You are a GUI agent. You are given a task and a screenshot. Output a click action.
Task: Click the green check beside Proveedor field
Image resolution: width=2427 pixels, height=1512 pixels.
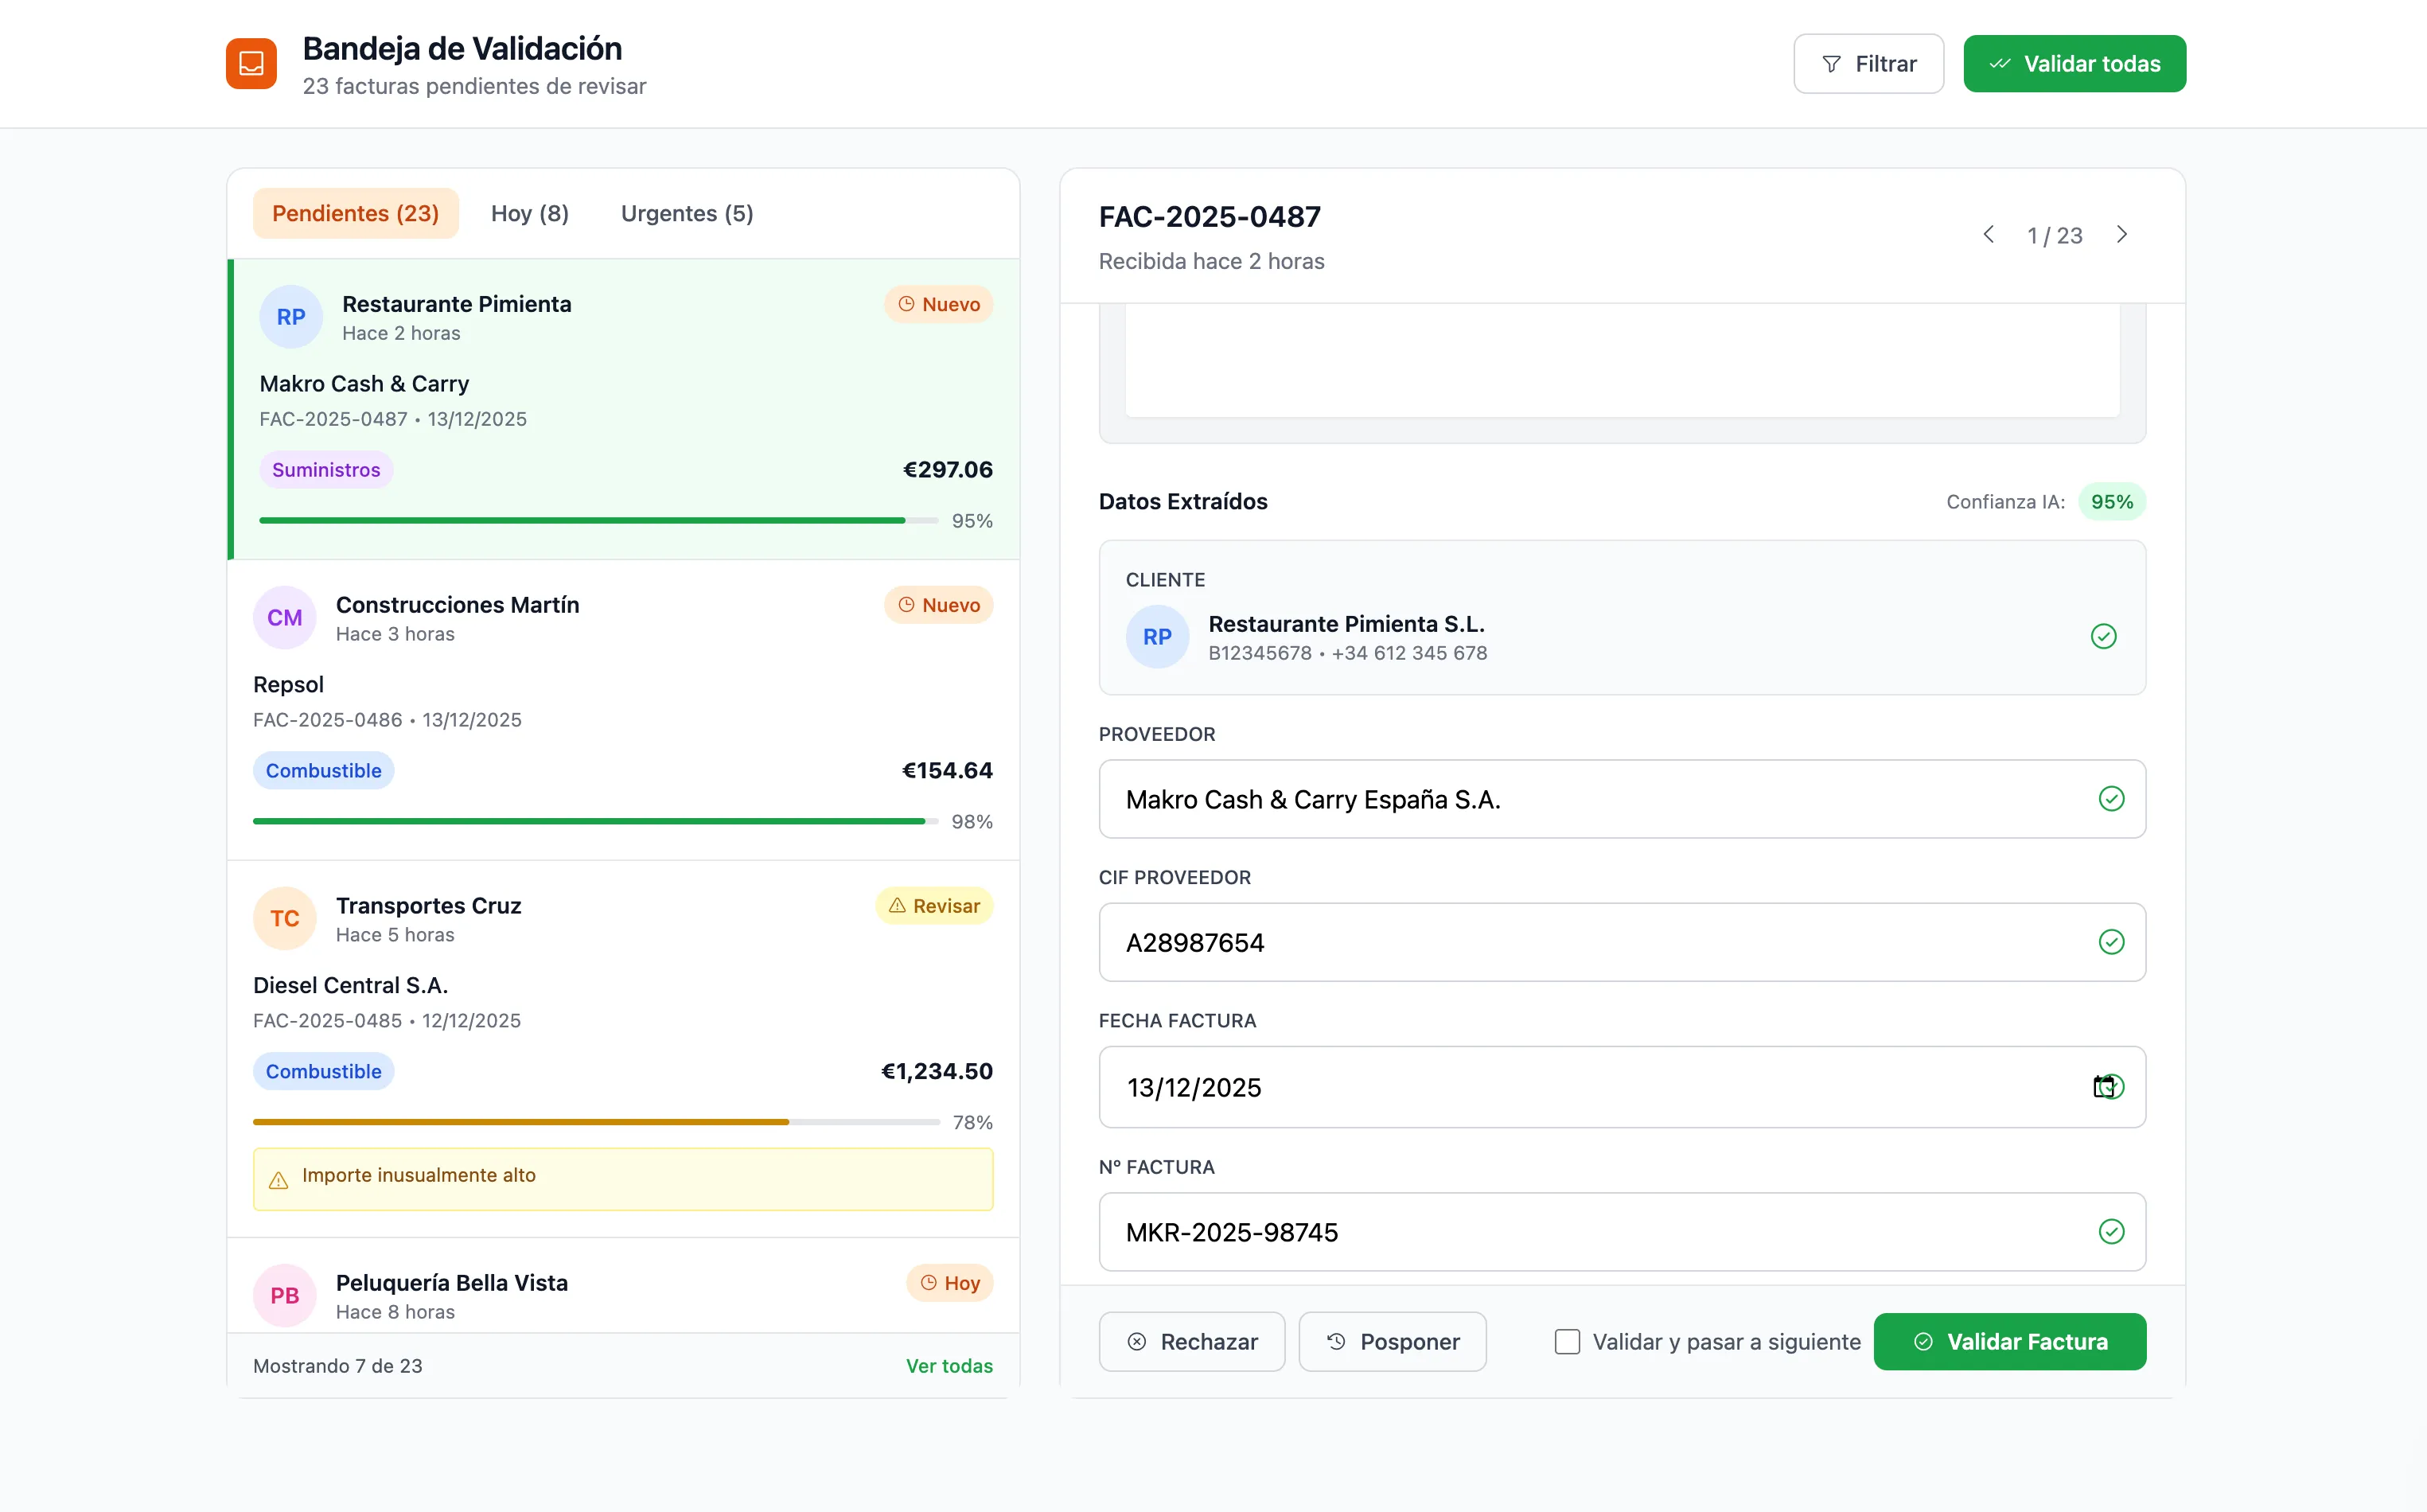coord(2111,799)
